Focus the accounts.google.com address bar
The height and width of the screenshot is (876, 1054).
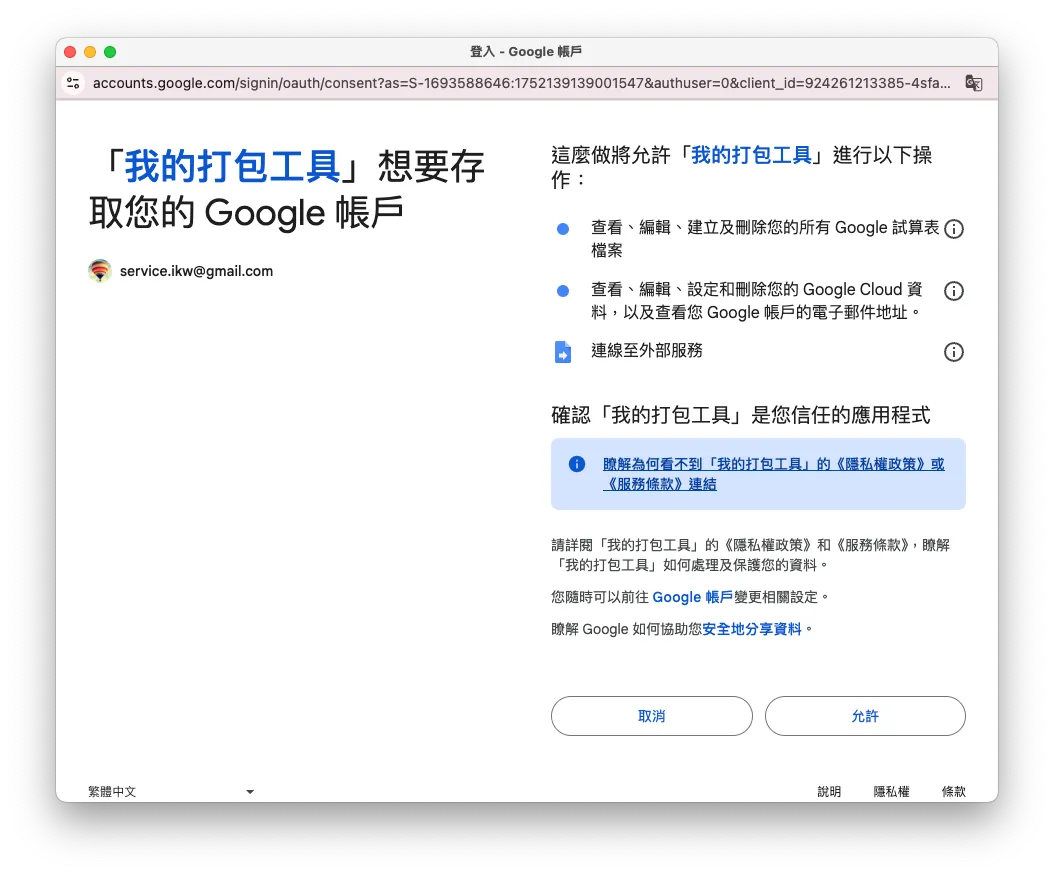[x=520, y=83]
